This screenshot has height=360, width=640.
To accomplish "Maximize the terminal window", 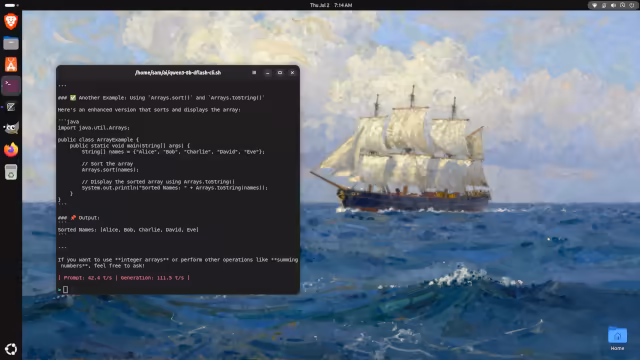I will (280, 73).
